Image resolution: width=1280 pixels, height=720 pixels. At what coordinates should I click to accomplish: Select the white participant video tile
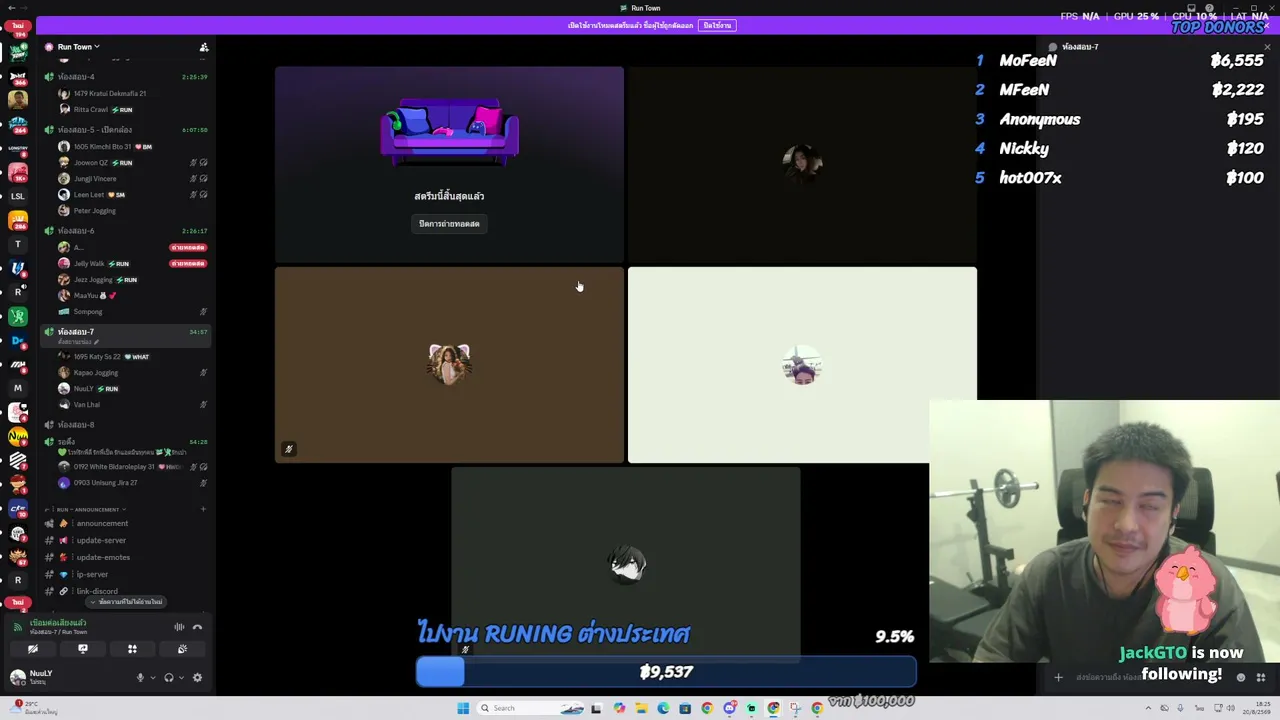(x=802, y=364)
